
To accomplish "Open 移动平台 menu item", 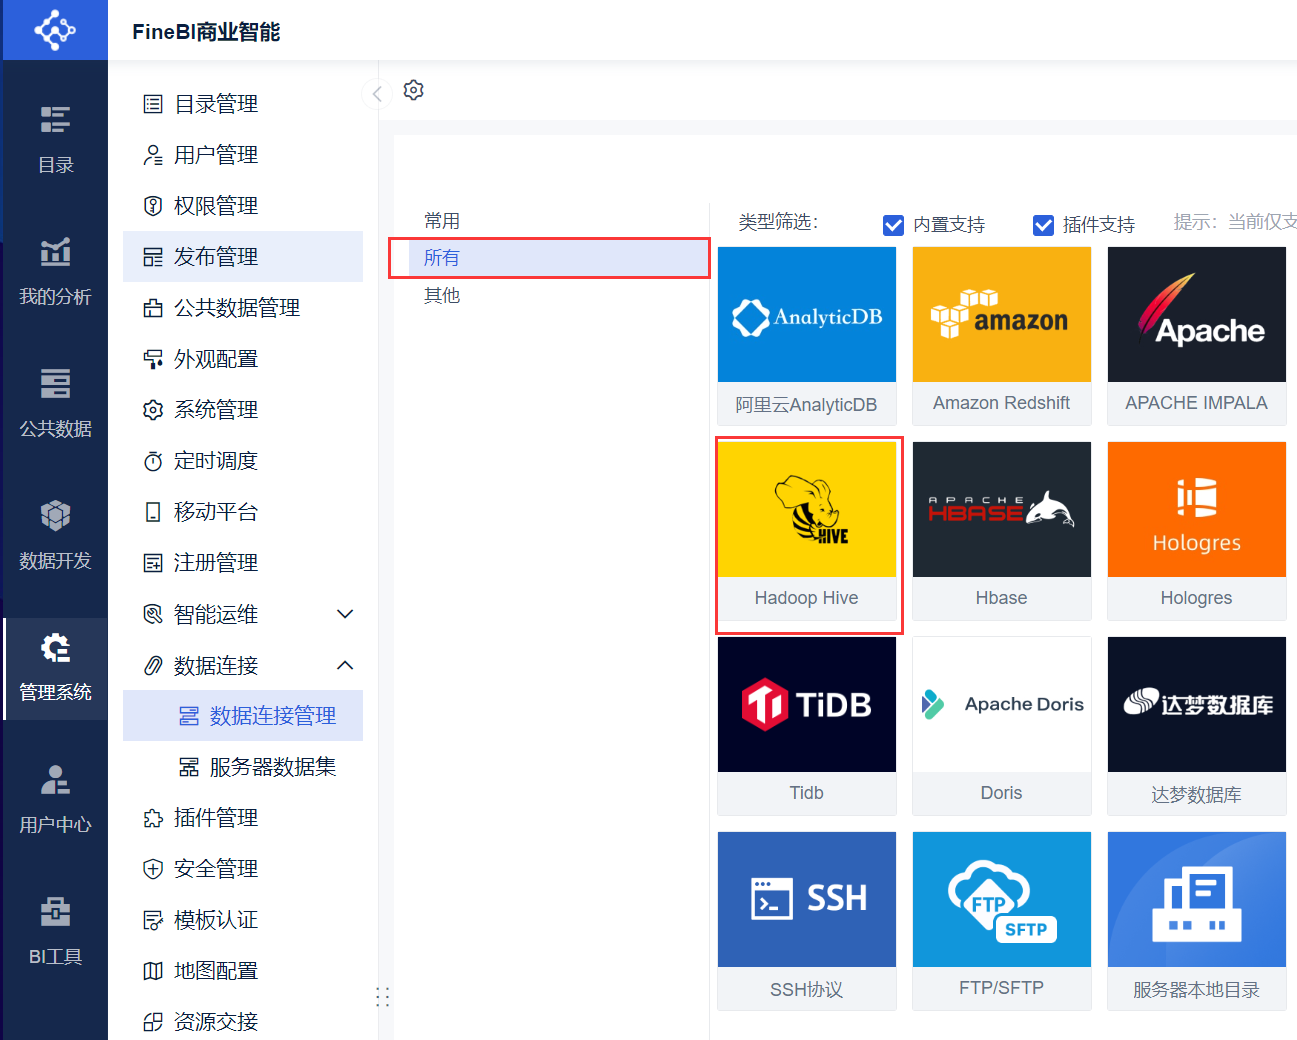I will (243, 512).
